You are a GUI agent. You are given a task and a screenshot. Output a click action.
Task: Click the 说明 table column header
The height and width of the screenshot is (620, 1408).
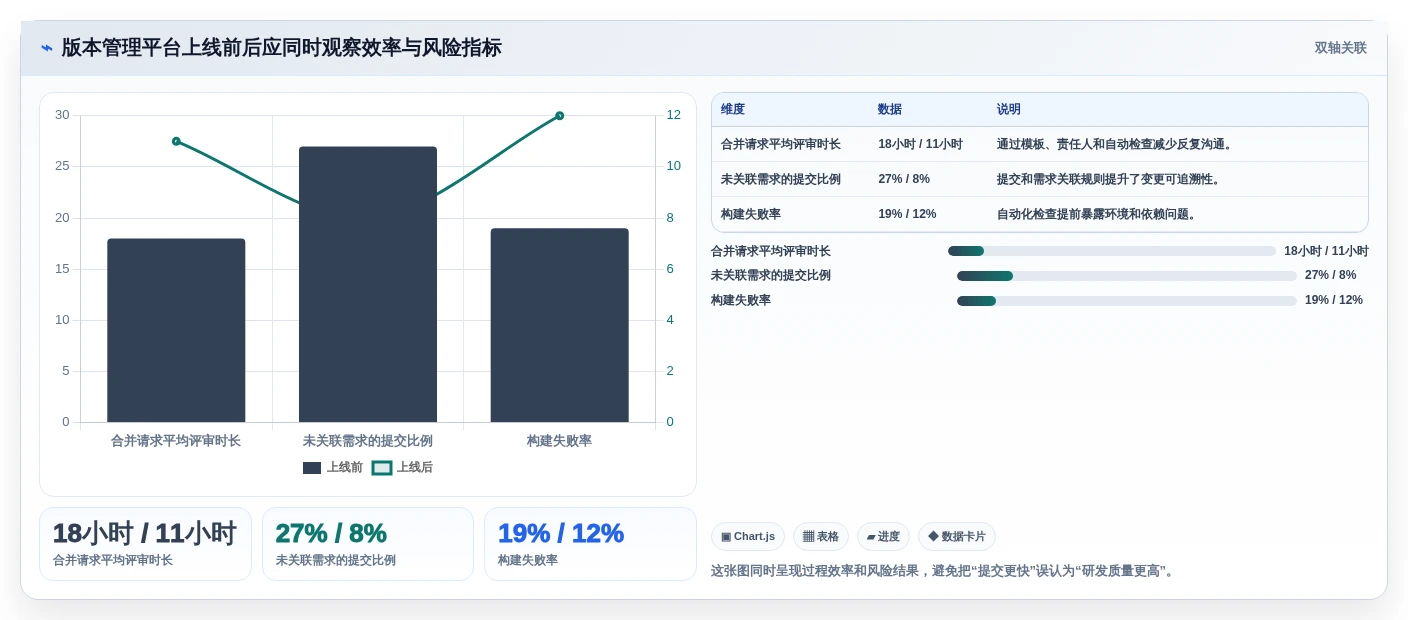1009,110
